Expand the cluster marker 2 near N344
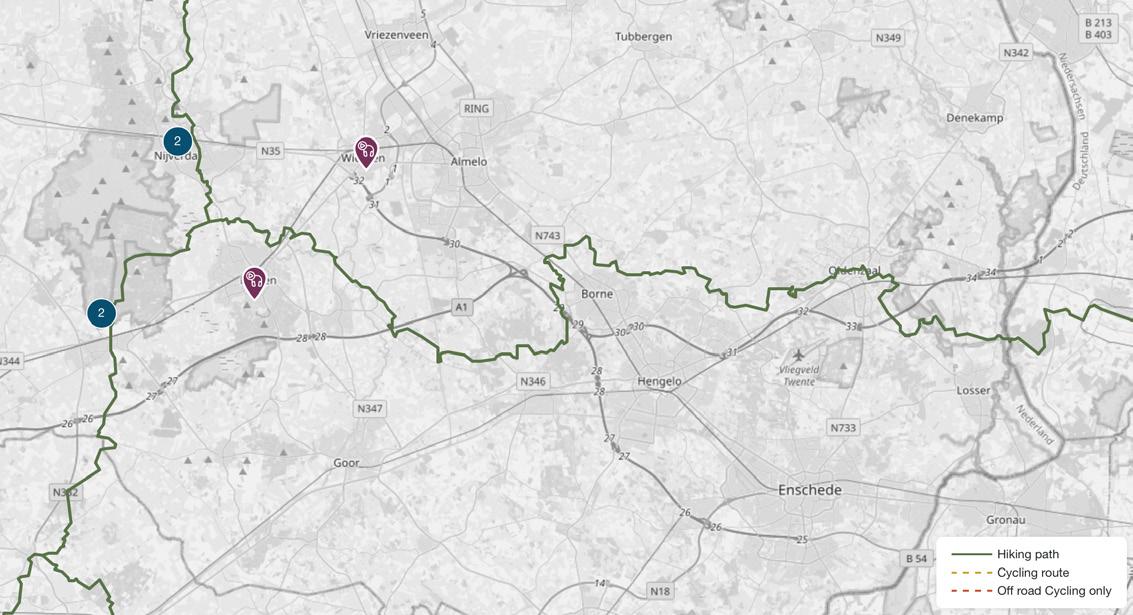Screen dimensions: 1133x615 [x=101, y=313]
